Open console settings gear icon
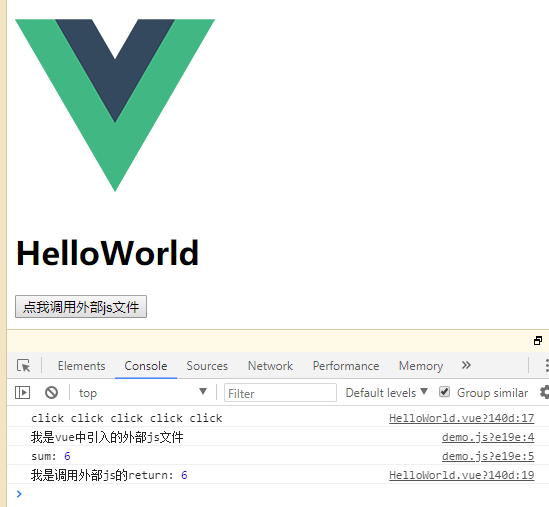The height and width of the screenshot is (507, 549). click(x=544, y=392)
